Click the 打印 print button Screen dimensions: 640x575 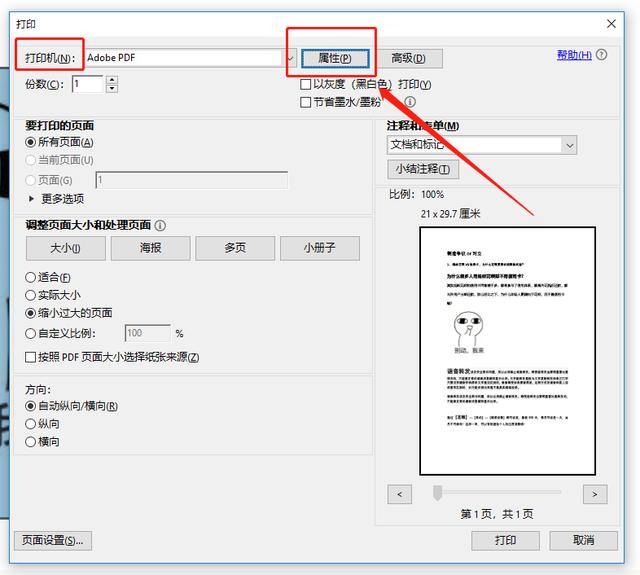506,541
